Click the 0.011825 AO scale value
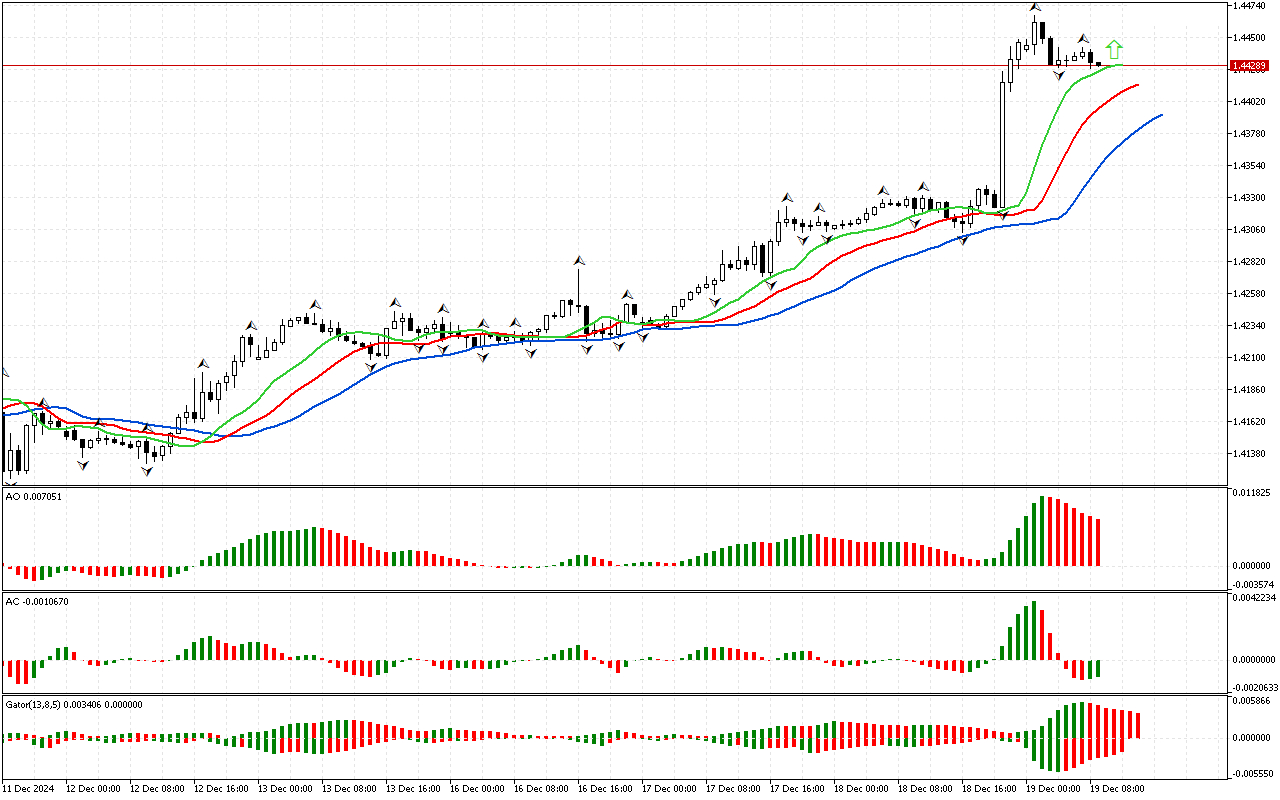1280x800 pixels. (1252, 493)
